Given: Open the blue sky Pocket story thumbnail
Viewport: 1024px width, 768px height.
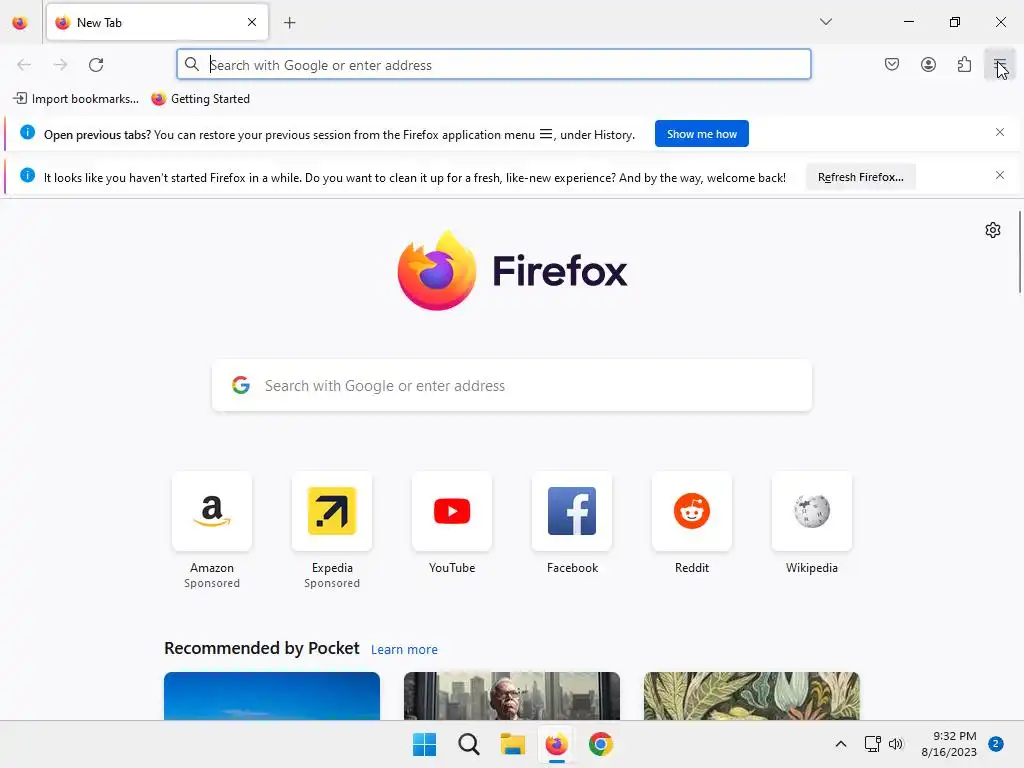Looking at the screenshot, I should click(272, 696).
